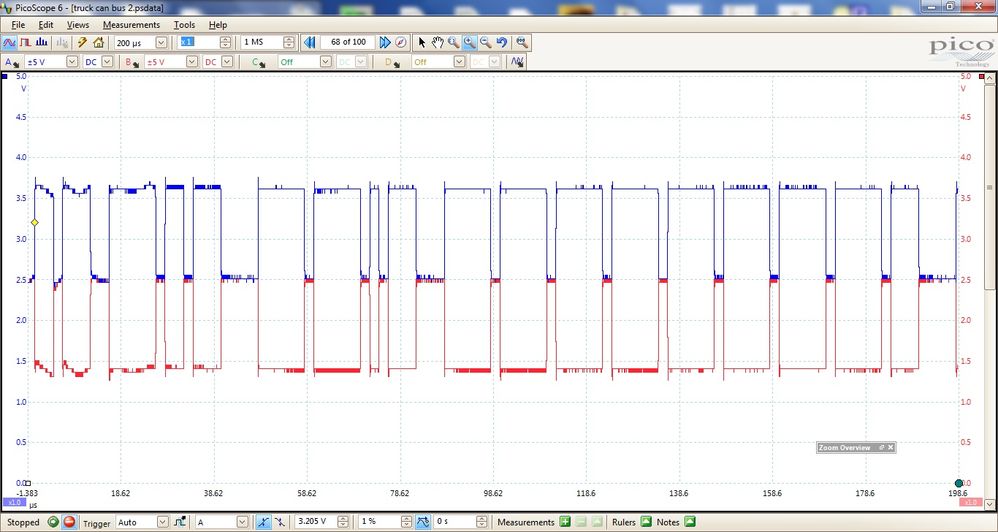This screenshot has width=998, height=532.
Task: Switch to Scope mode
Action: [10, 43]
